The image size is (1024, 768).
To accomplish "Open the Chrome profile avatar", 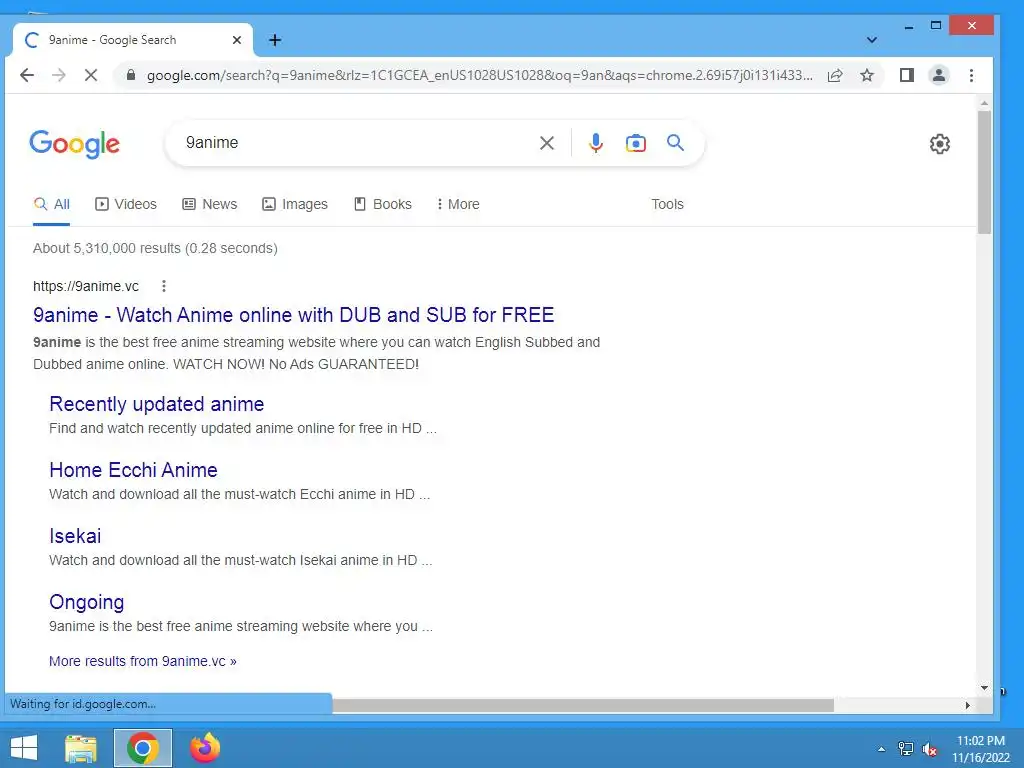I will [x=938, y=75].
